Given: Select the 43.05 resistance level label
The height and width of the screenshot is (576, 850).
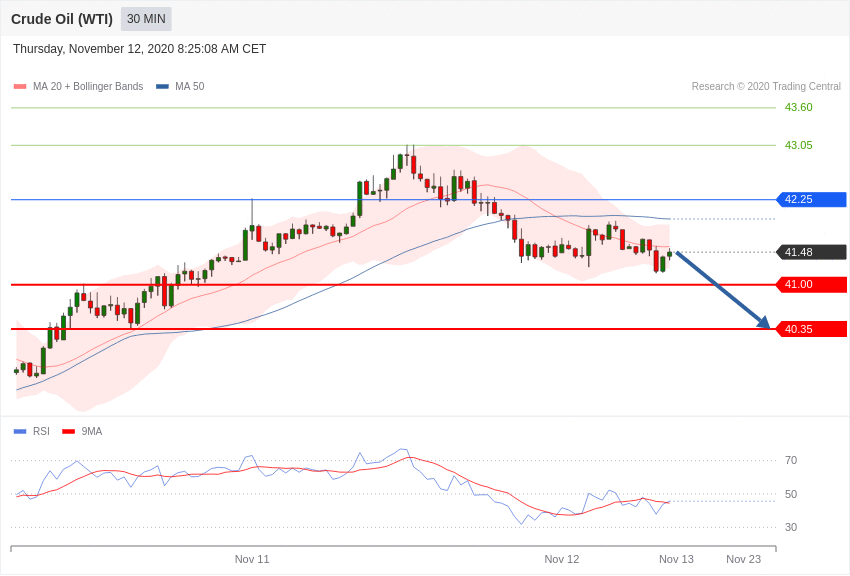Looking at the screenshot, I should click(799, 145).
